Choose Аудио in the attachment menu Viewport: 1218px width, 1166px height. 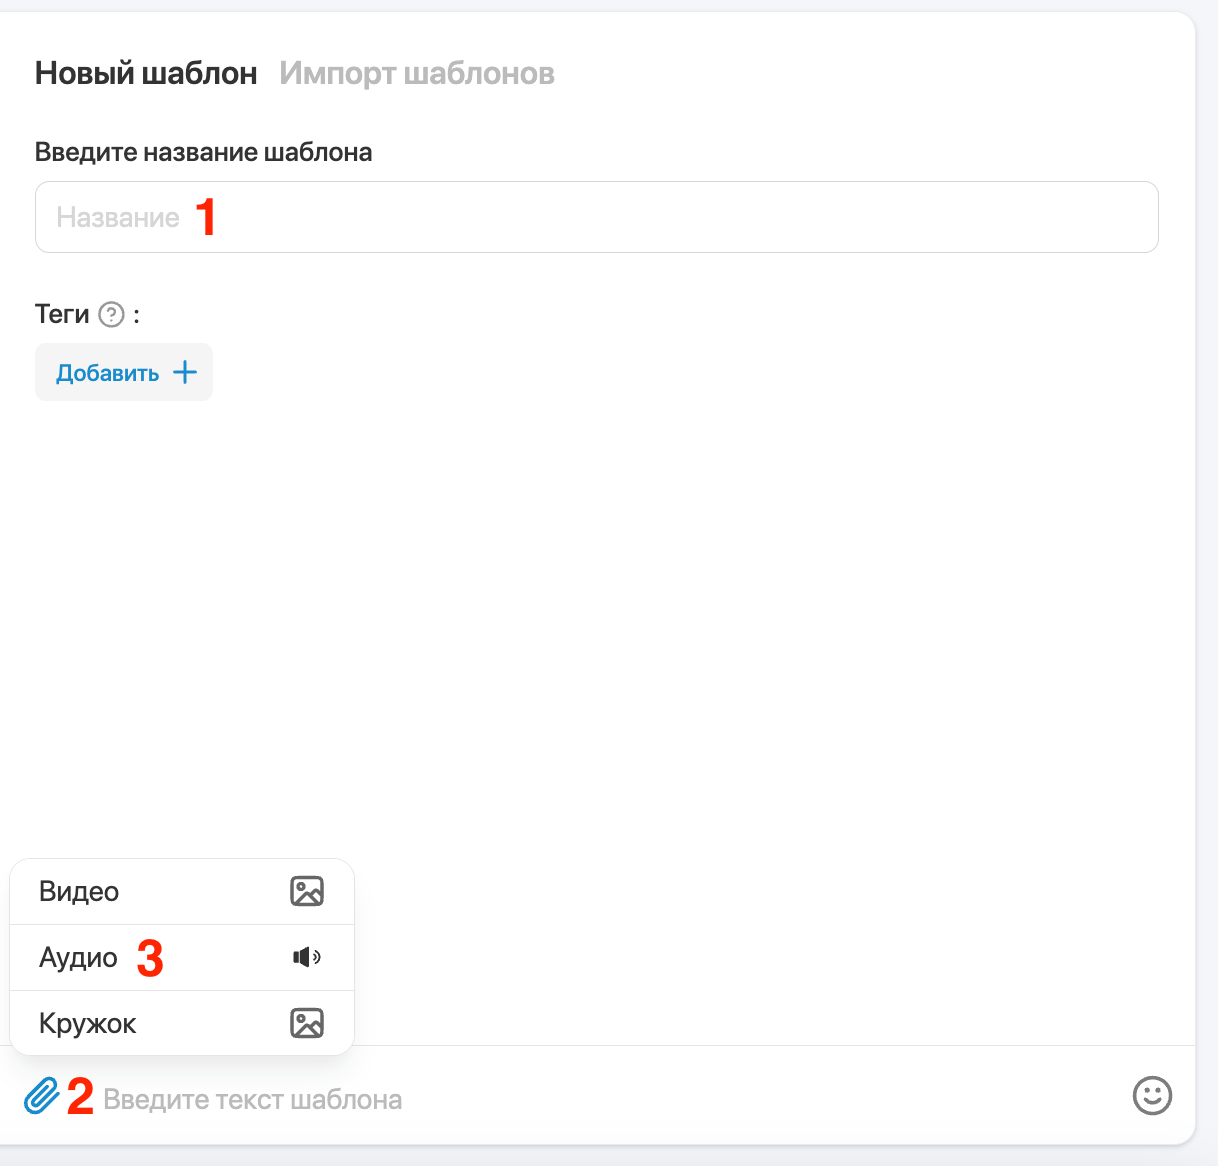pos(182,957)
